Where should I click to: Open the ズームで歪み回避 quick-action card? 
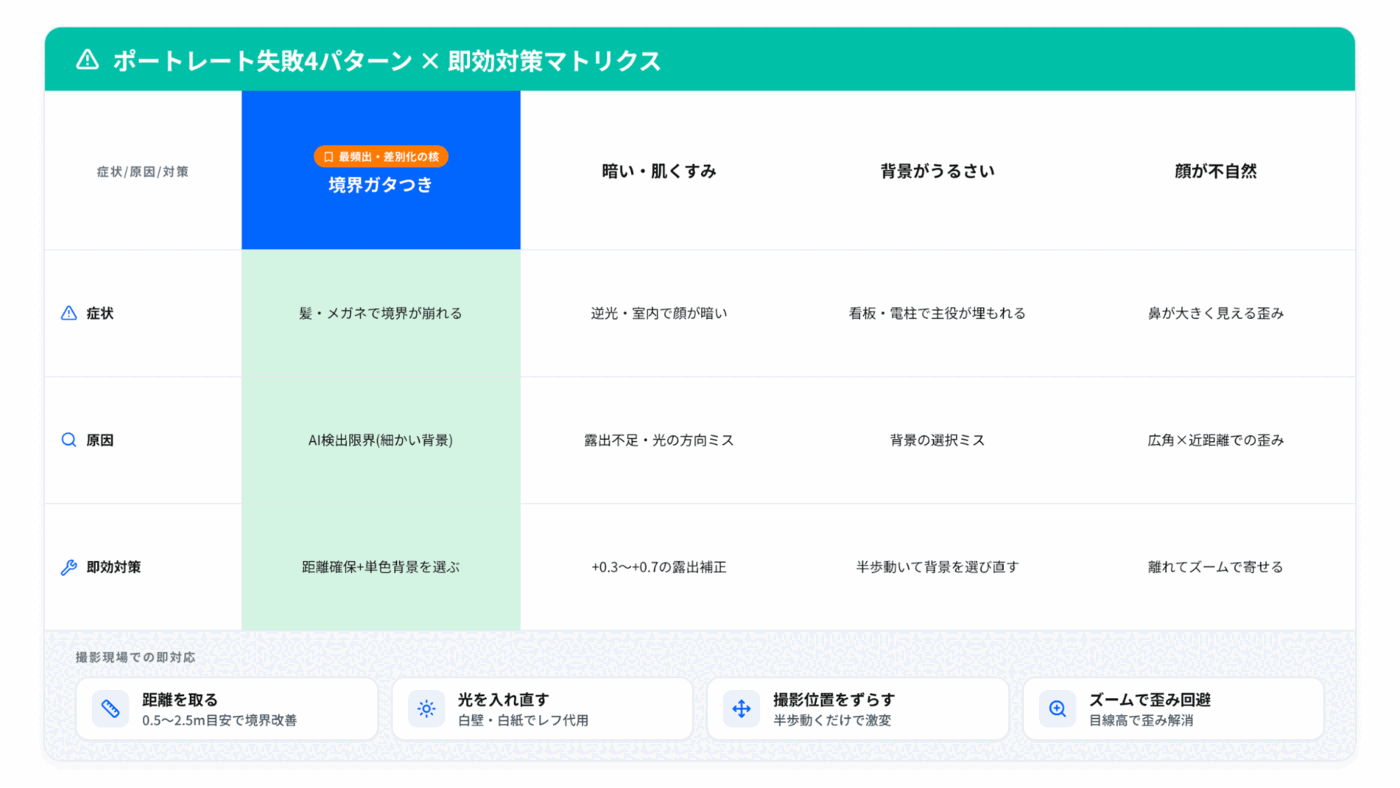(1173, 709)
